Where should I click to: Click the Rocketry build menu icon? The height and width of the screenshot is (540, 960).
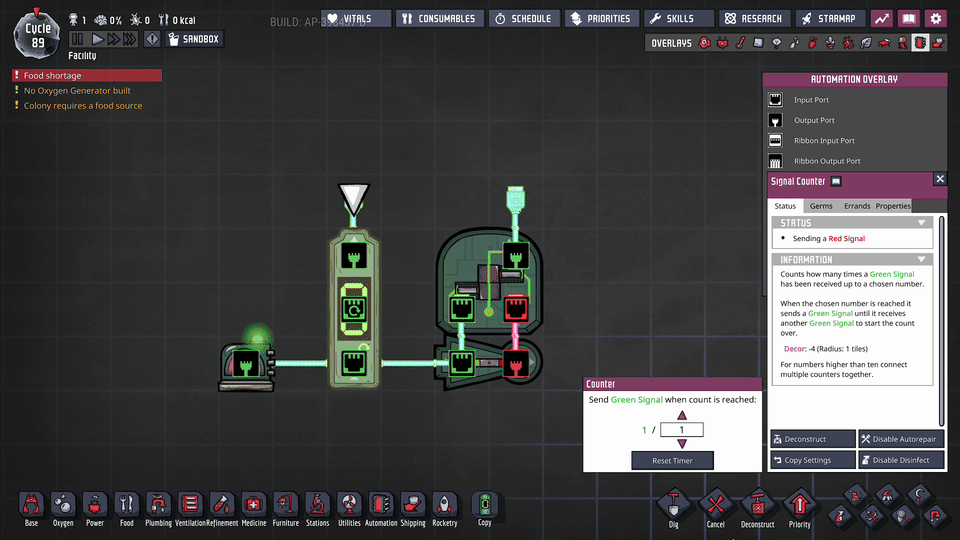tap(444, 505)
